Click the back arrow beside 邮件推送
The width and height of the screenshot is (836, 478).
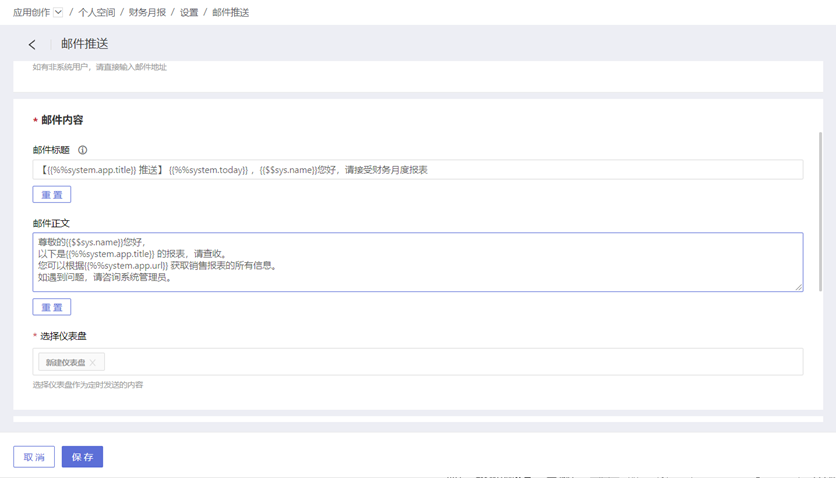(x=32, y=44)
